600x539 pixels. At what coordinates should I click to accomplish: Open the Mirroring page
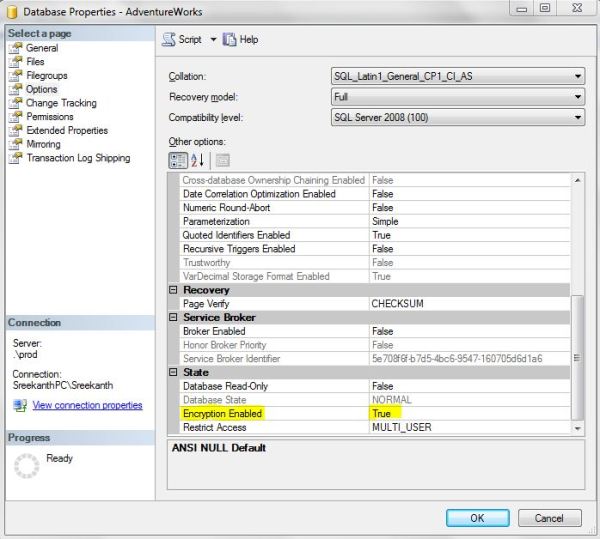click(x=43, y=144)
